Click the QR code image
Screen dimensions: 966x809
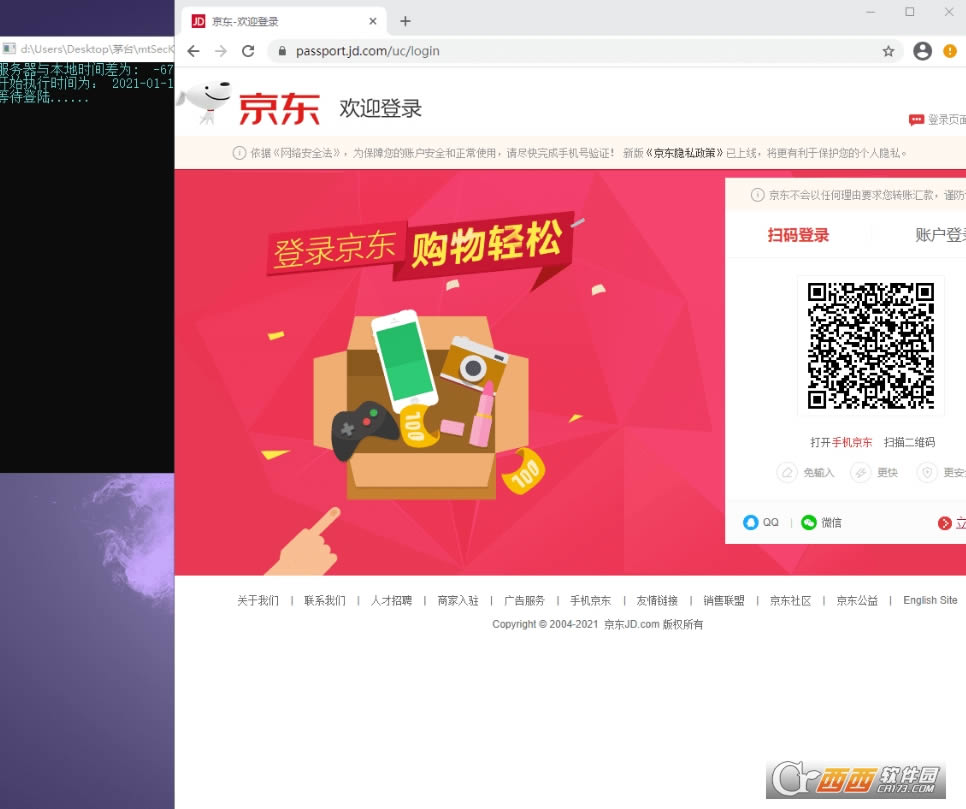tap(871, 345)
